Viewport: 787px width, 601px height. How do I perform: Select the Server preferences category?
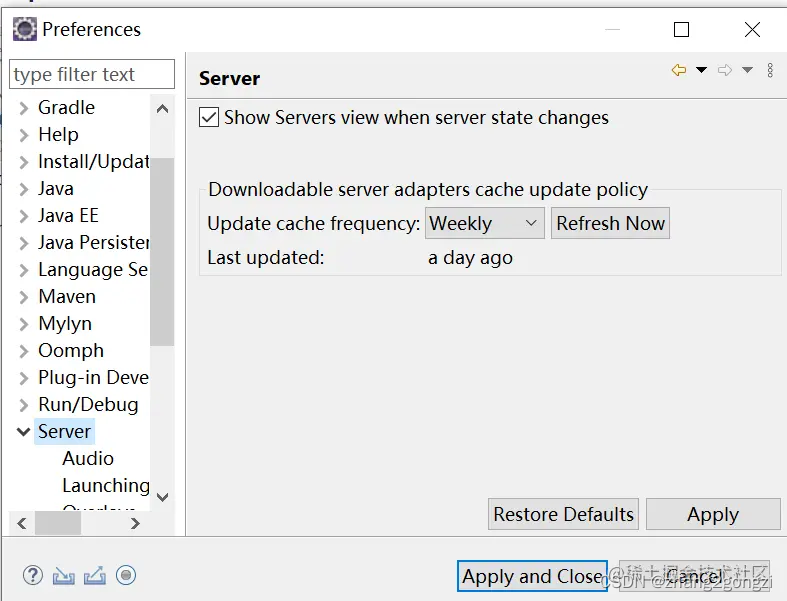pyautogui.click(x=64, y=431)
